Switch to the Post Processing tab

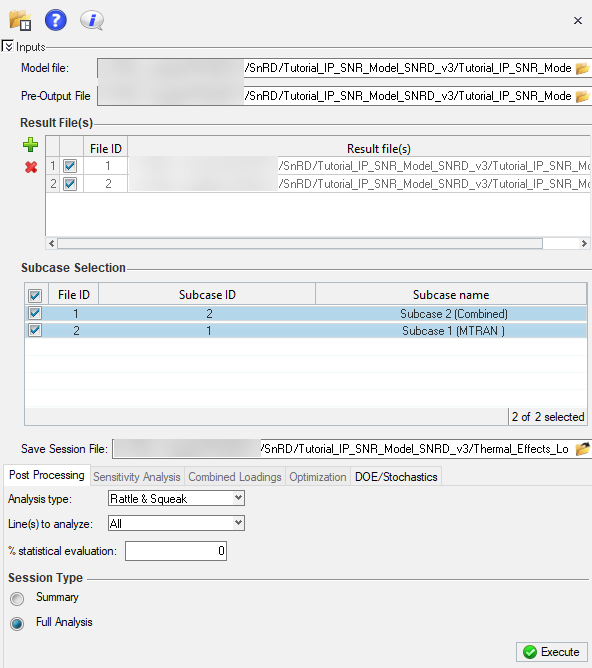[47, 475]
